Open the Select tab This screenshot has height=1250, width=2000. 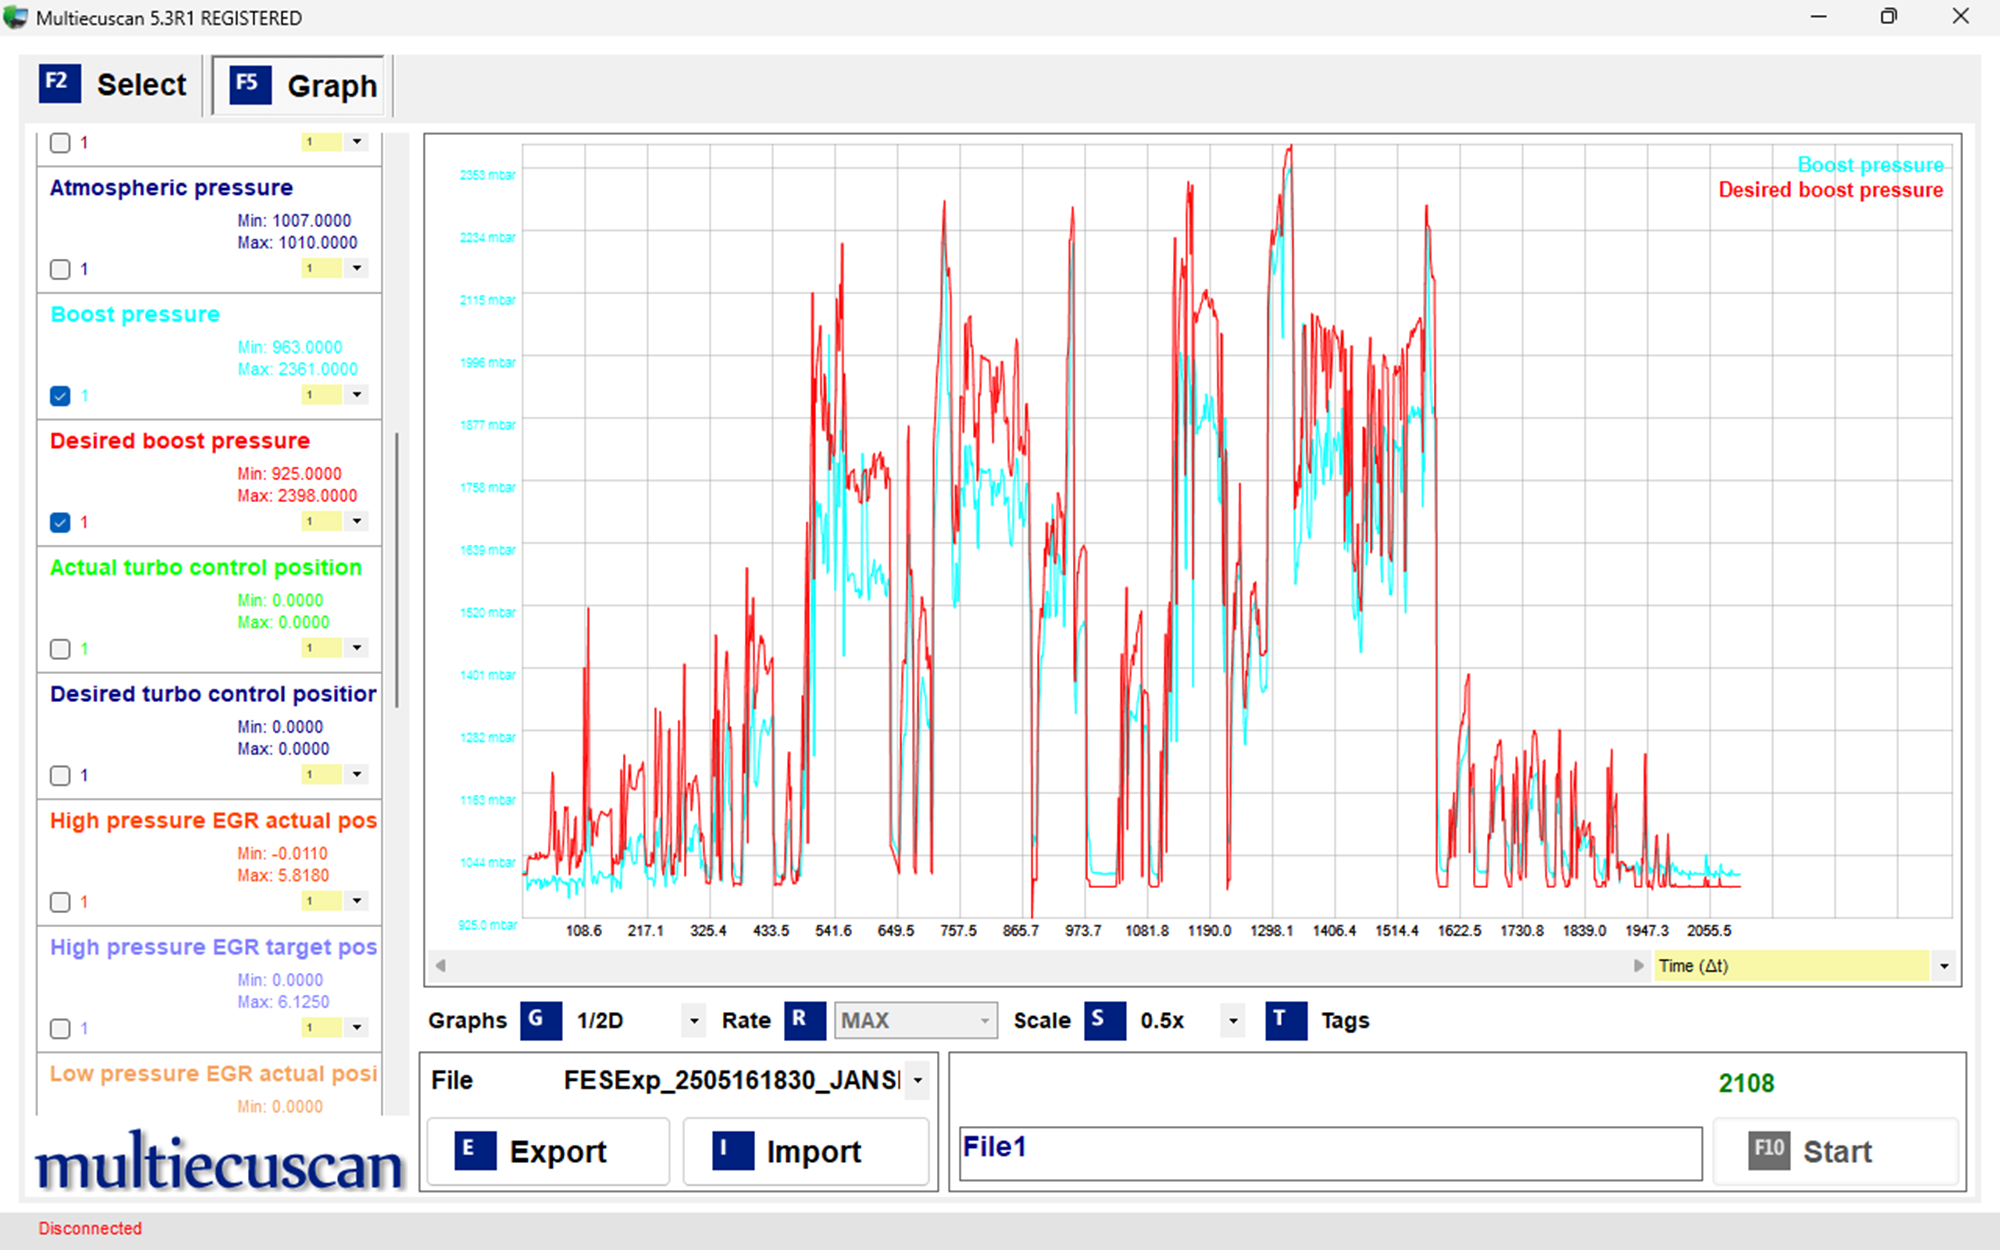(113, 85)
